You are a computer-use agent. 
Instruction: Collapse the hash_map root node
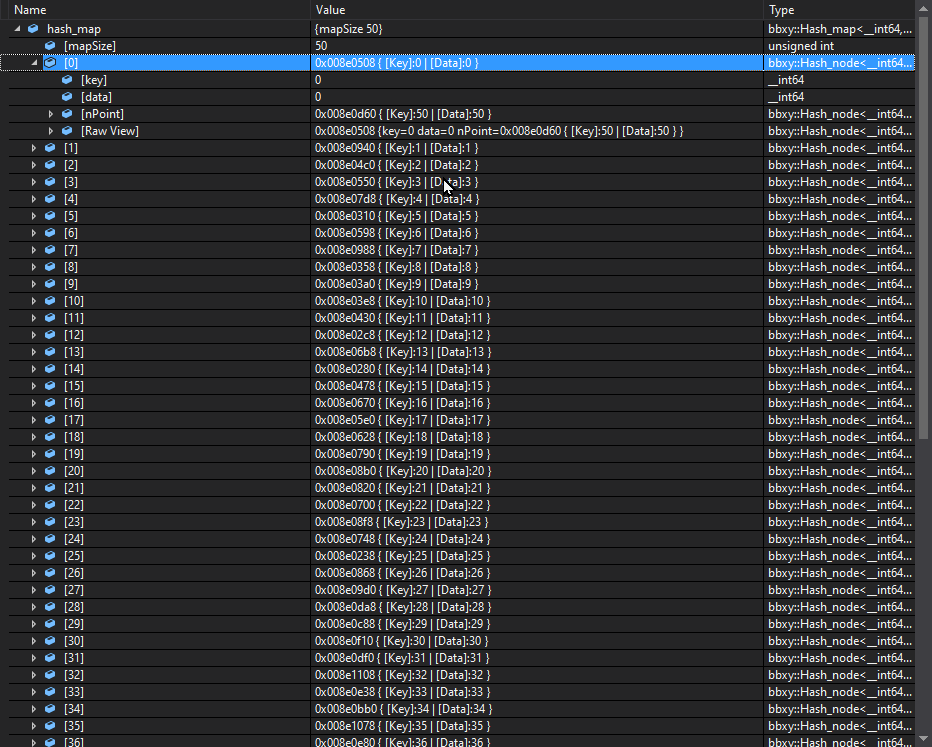[x=17, y=29]
